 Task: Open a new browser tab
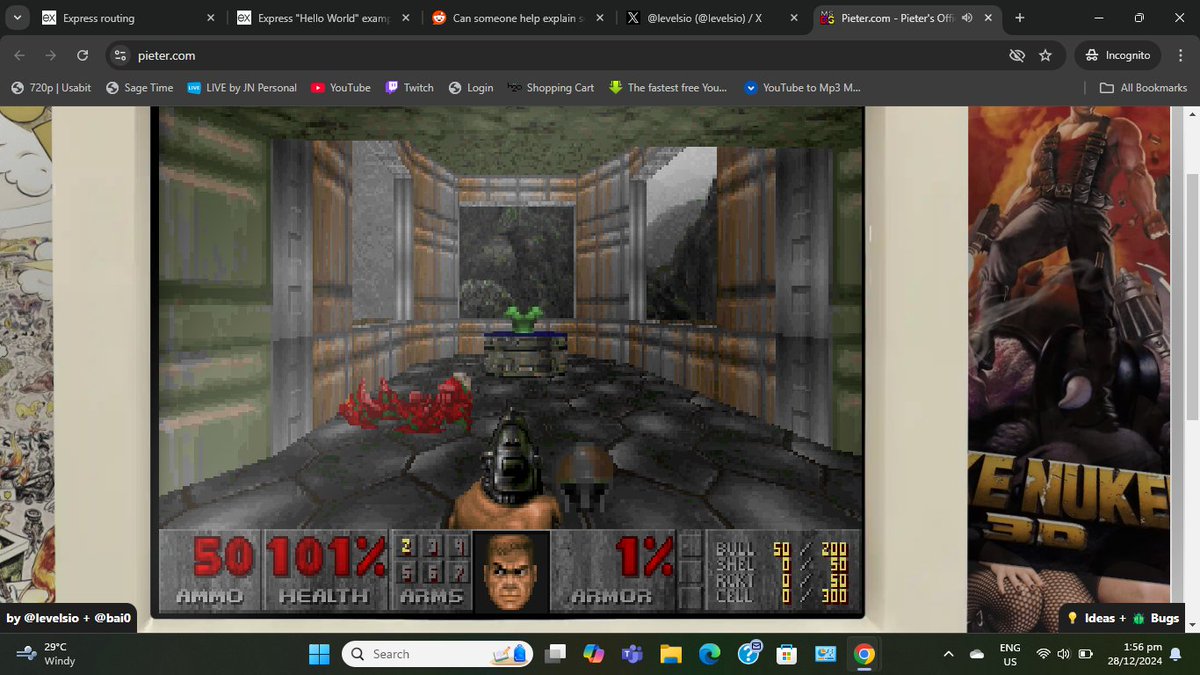pyautogui.click(x=1020, y=18)
